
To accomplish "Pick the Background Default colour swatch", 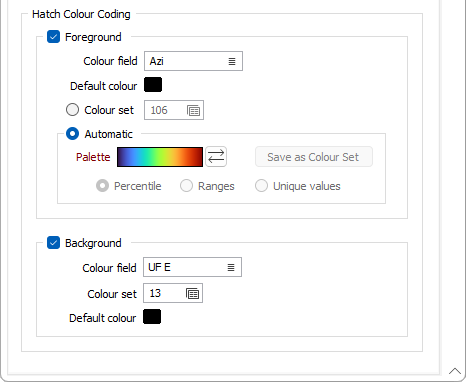I will pyautogui.click(x=152, y=317).
